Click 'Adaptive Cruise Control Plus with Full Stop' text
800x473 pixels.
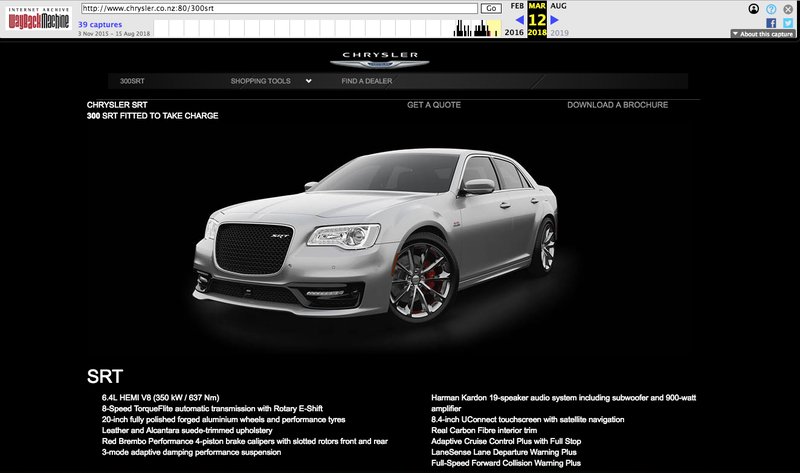click(506, 441)
